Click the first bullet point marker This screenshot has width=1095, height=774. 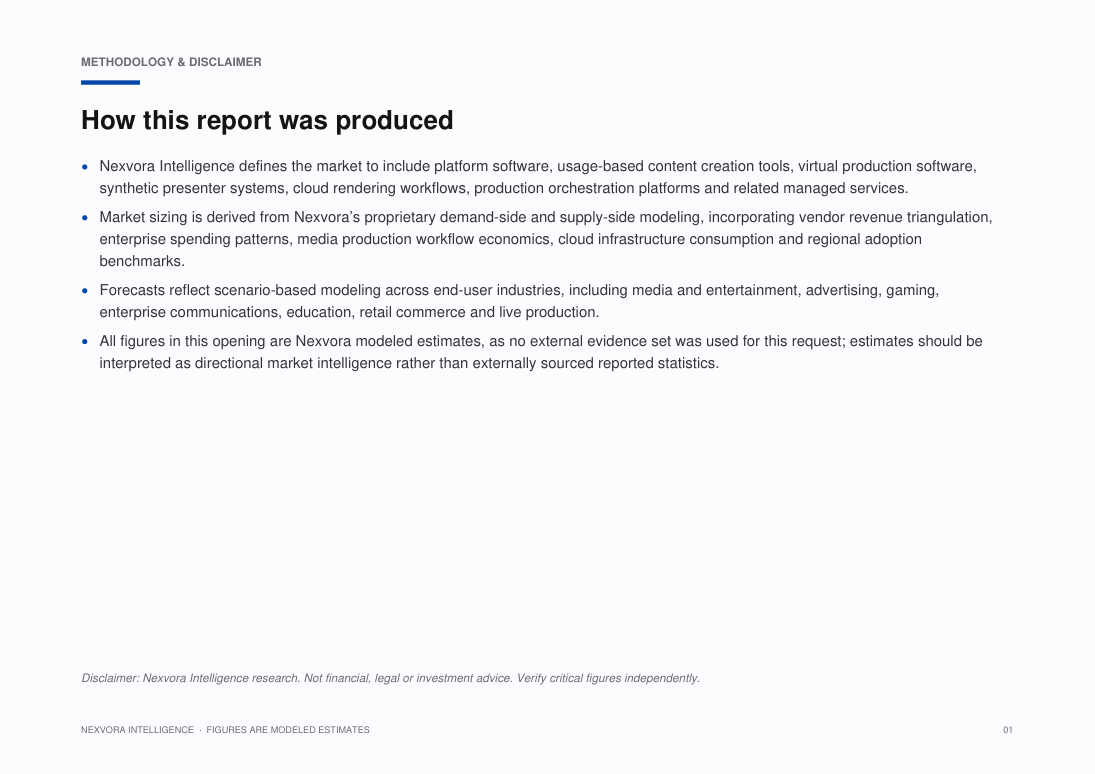click(x=85, y=167)
